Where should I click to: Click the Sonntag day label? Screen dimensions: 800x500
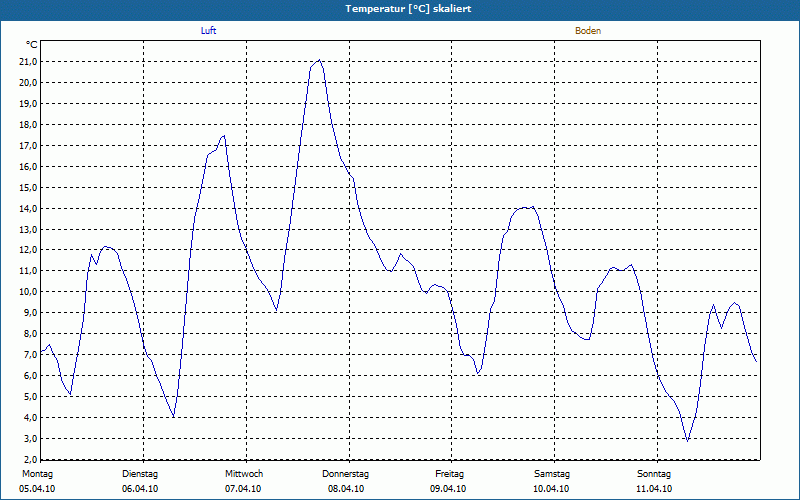pyautogui.click(x=654, y=474)
